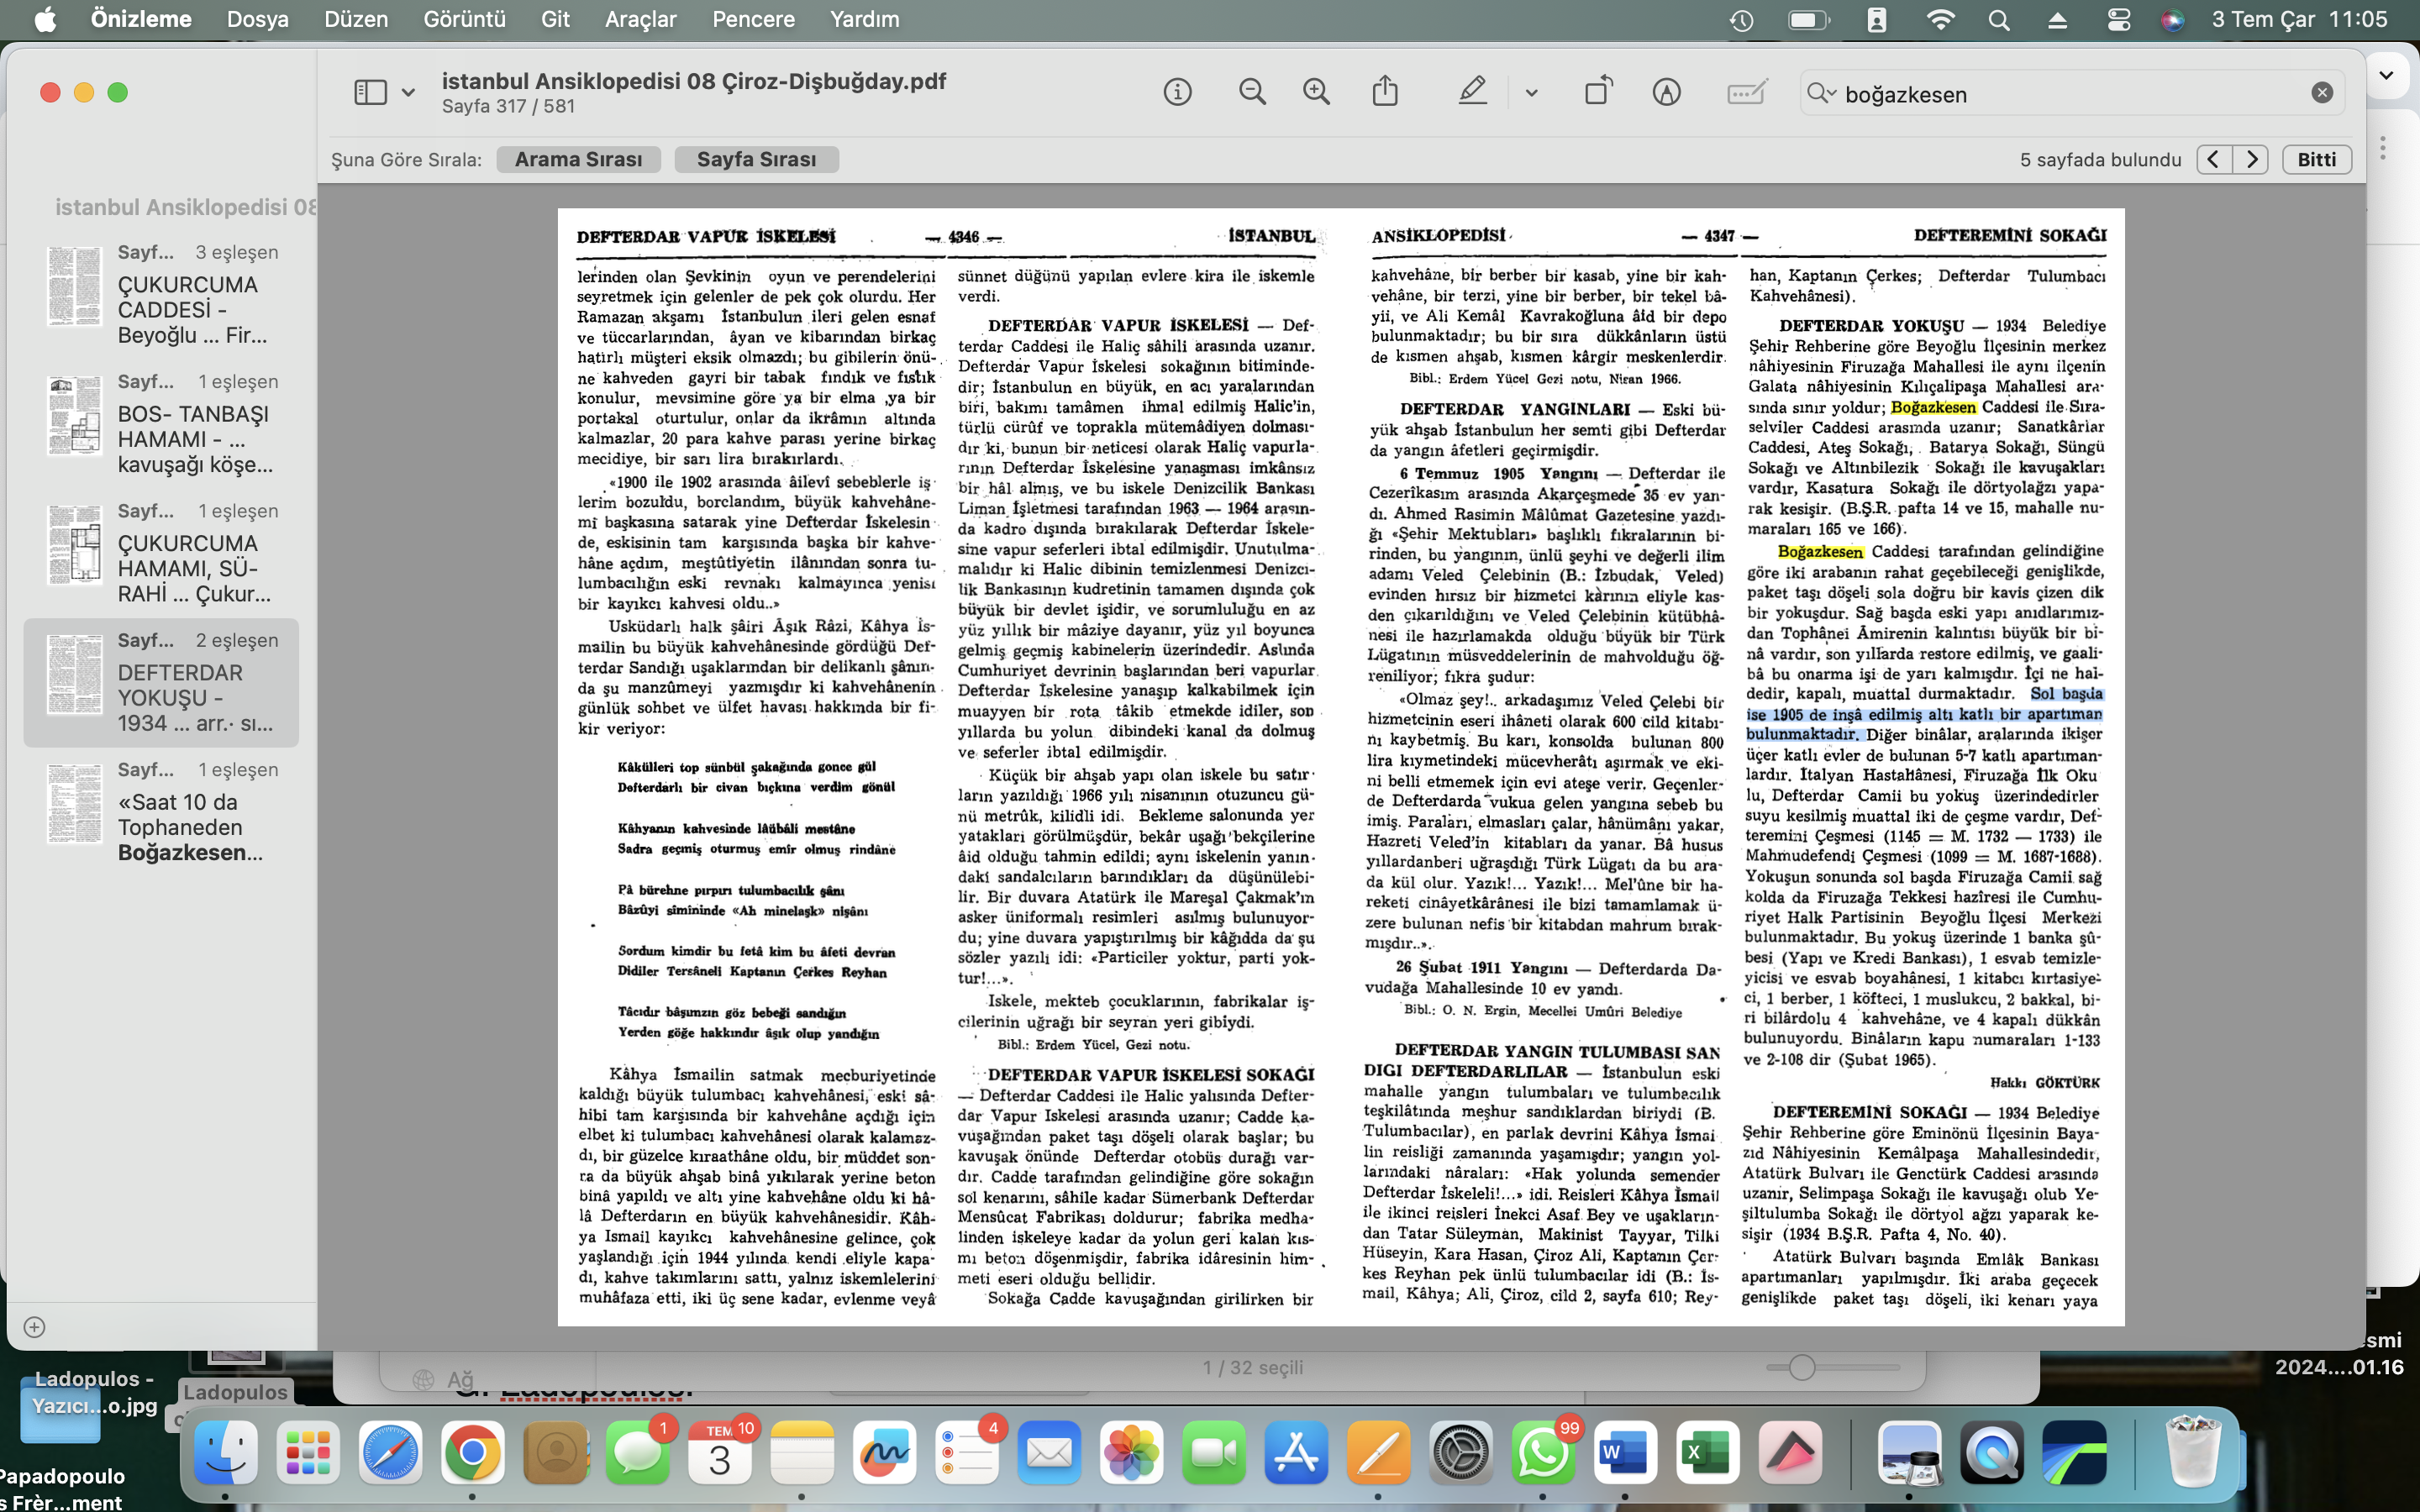
Task: Open Mail from the Dock
Action: tap(1049, 1452)
